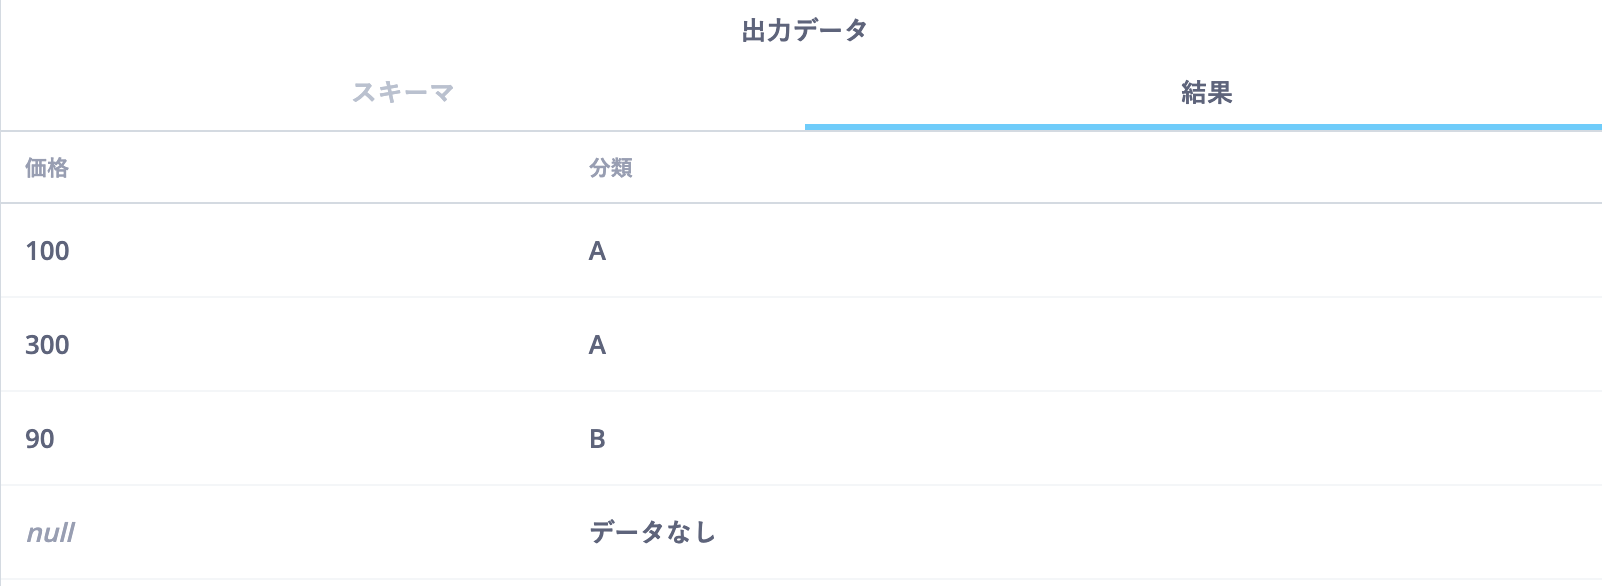Click category A in the 100 row
This screenshot has width=1602, height=586.
click(x=597, y=251)
